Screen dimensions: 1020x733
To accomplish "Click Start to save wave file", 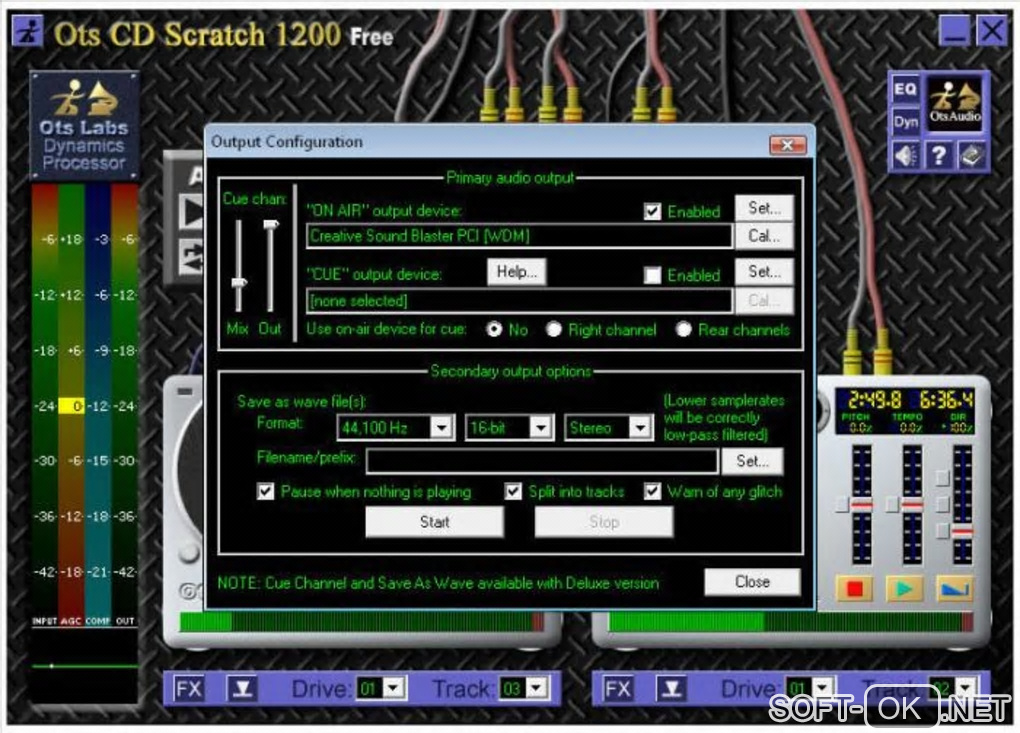I will click(x=435, y=522).
